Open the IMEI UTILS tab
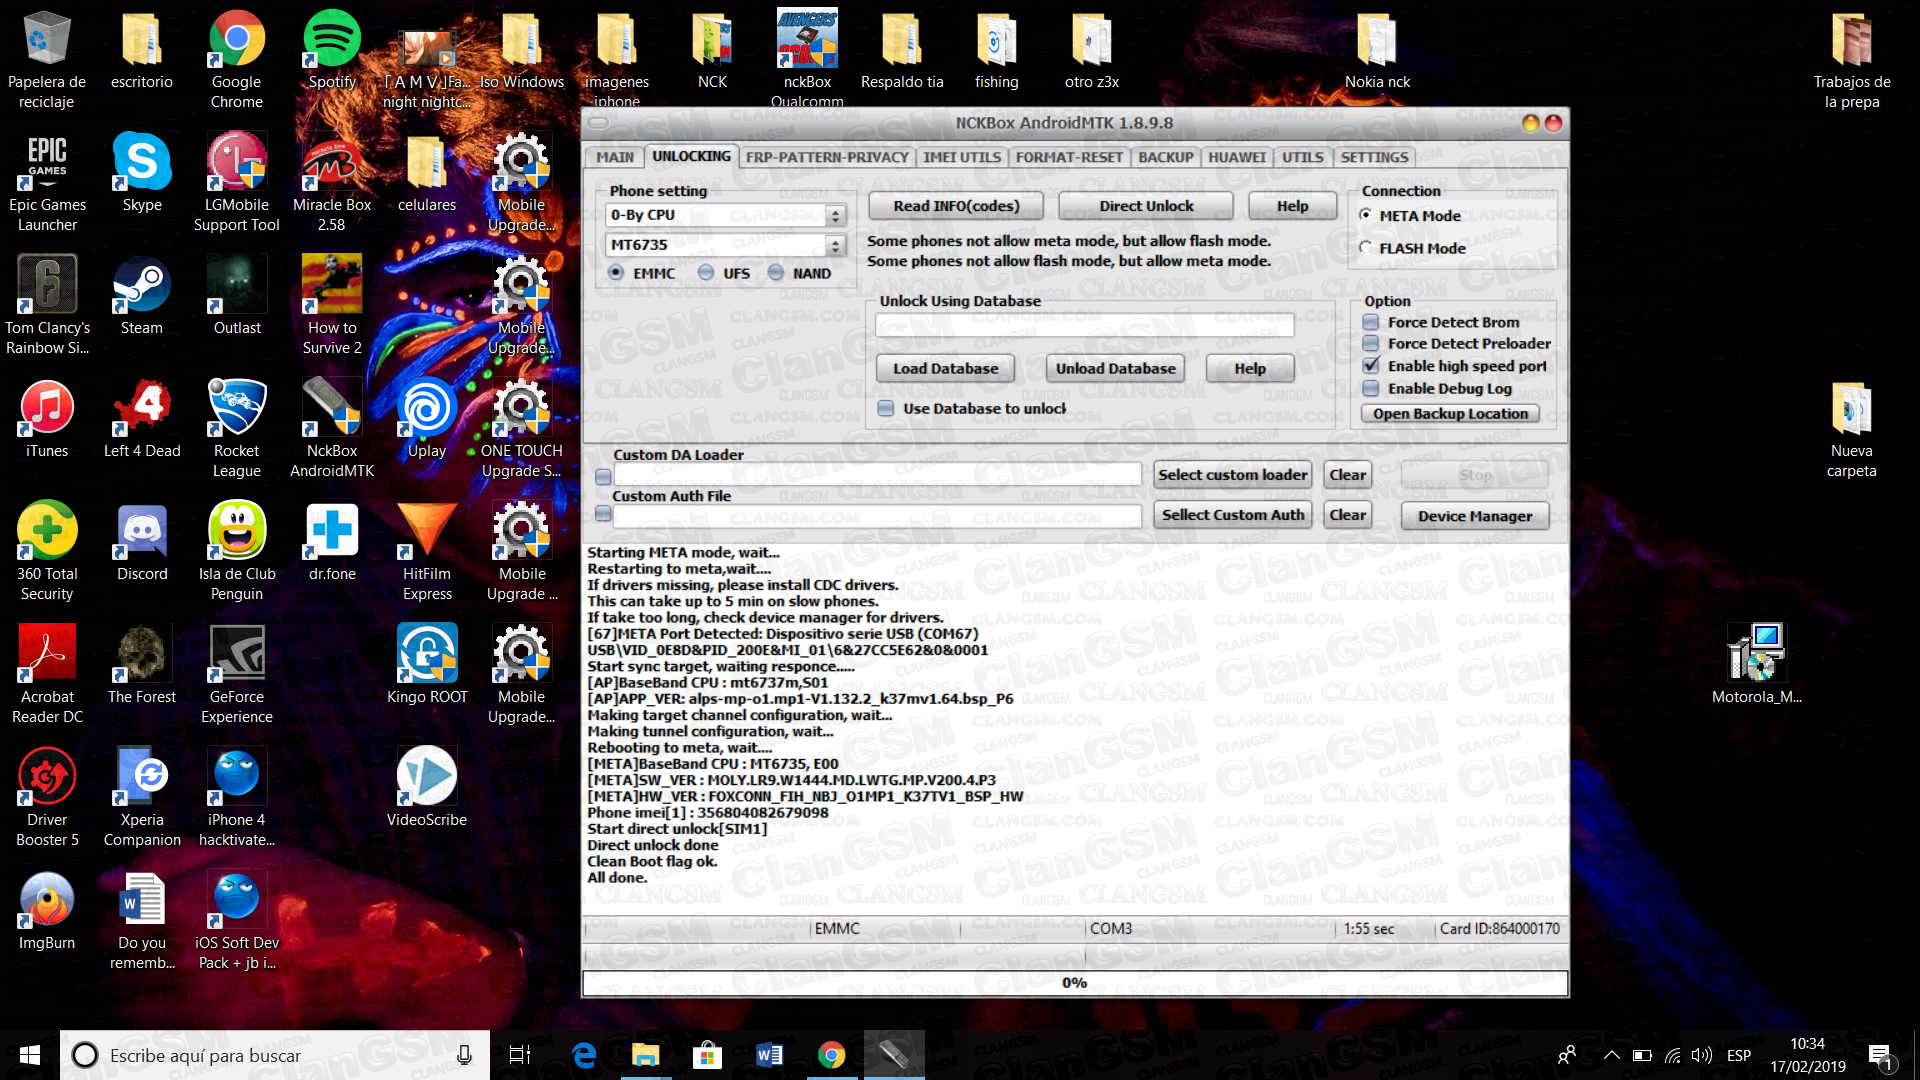The image size is (1920, 1080). click(962, 157)
